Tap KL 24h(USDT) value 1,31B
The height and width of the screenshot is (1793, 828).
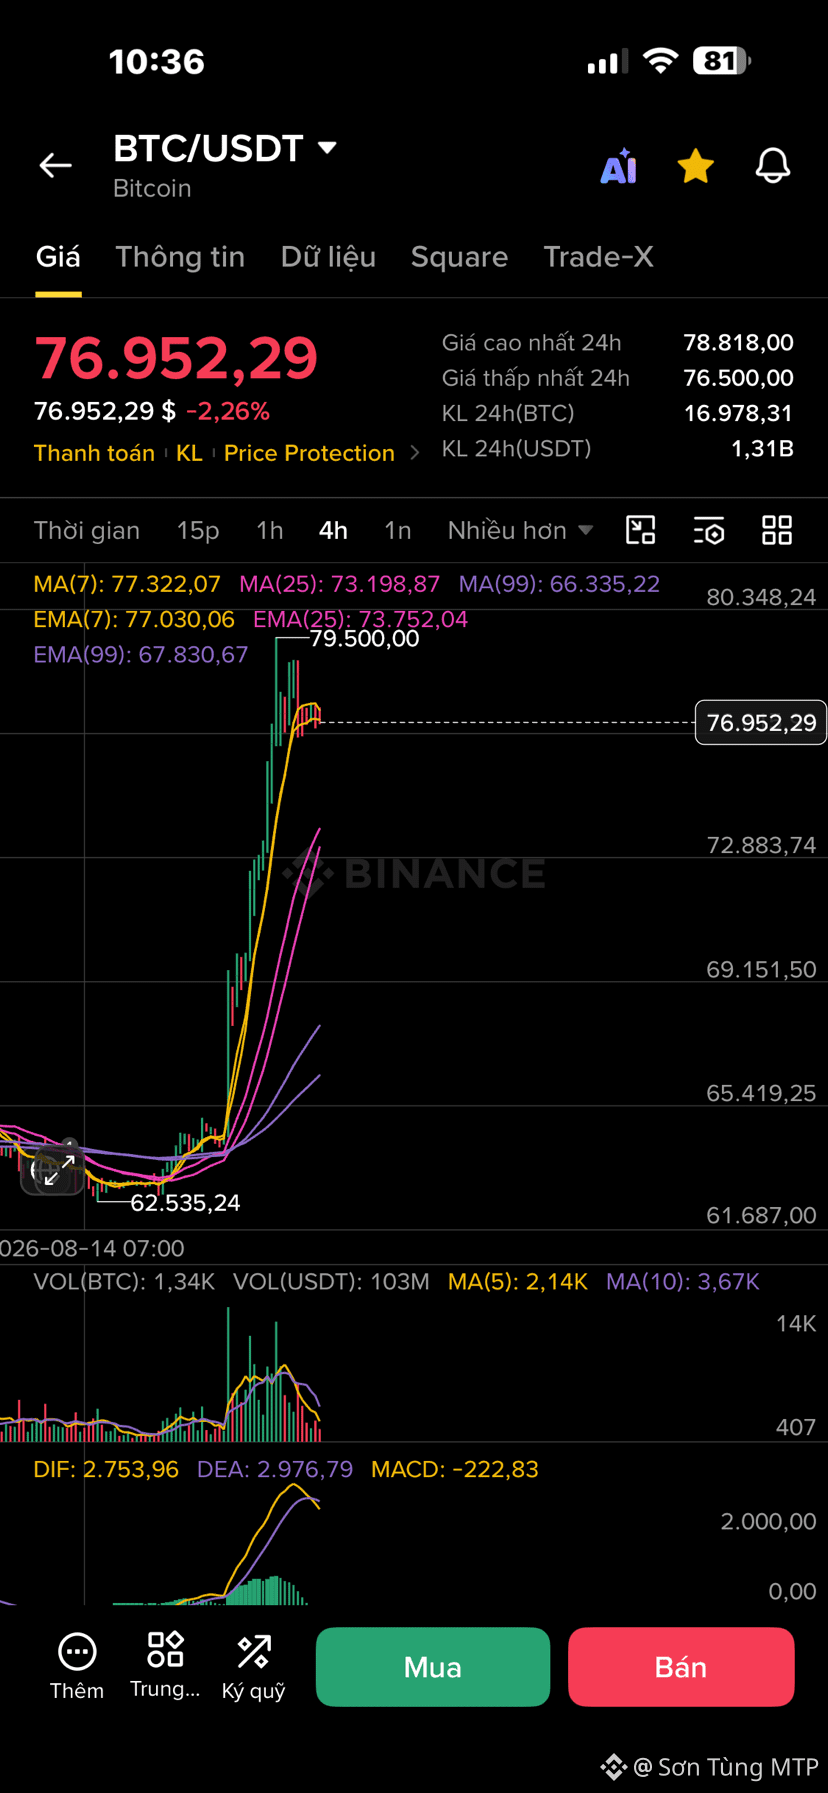point(762,449)
